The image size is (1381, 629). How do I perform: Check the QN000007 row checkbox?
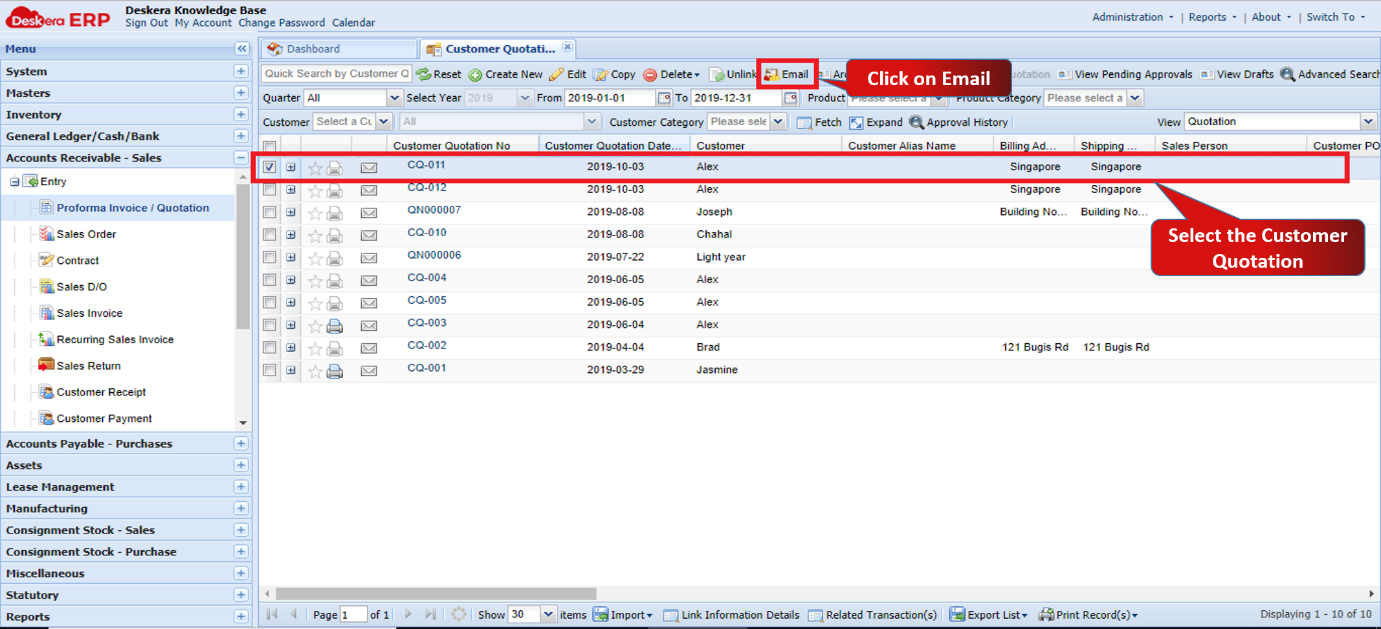[270, 212]
